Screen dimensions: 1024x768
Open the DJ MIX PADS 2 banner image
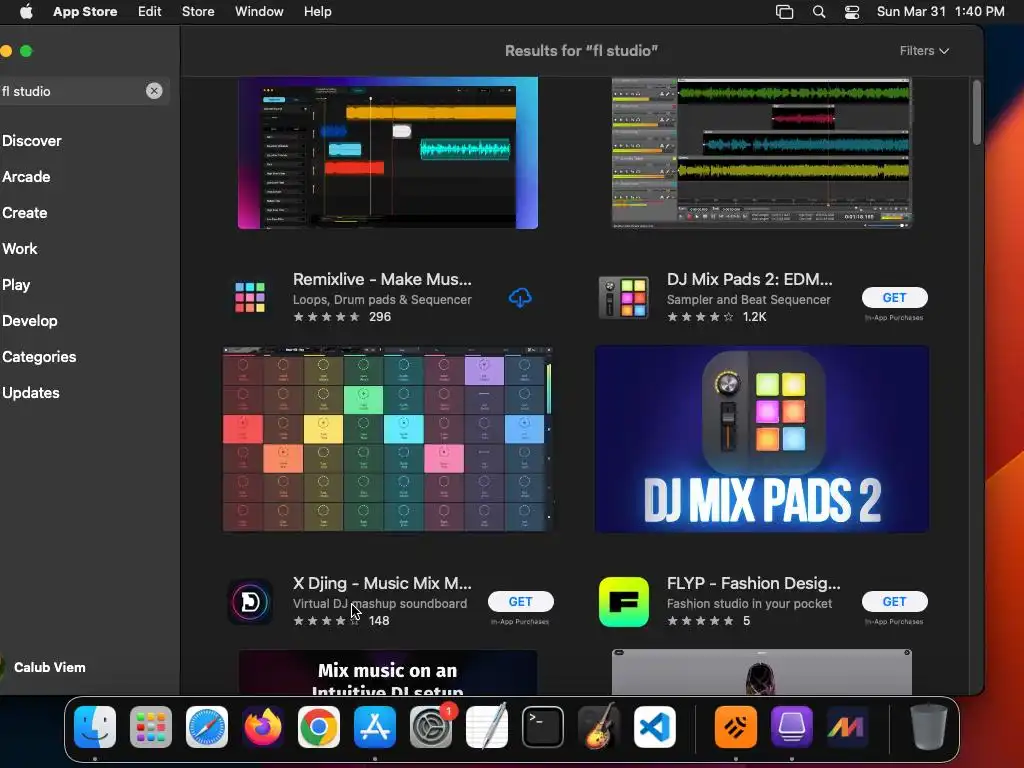click(761, 439)
